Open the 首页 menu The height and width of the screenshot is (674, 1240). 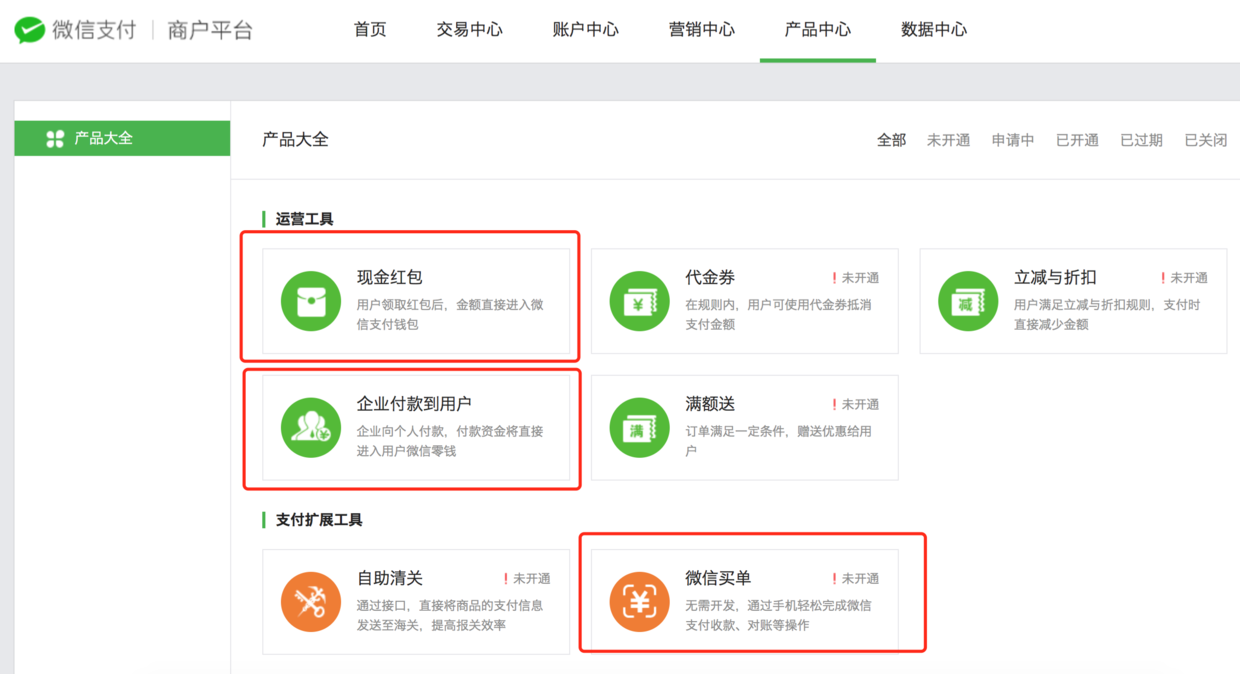(x=370, y=30)
